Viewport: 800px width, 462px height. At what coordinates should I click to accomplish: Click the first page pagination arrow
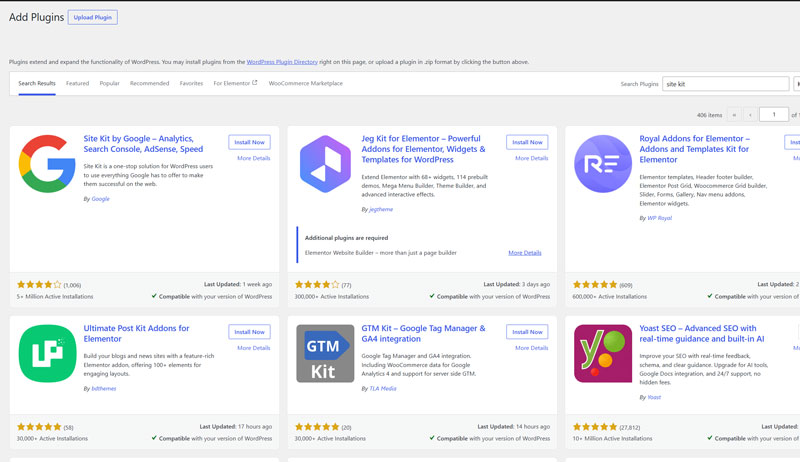click(x=734, y=115)
